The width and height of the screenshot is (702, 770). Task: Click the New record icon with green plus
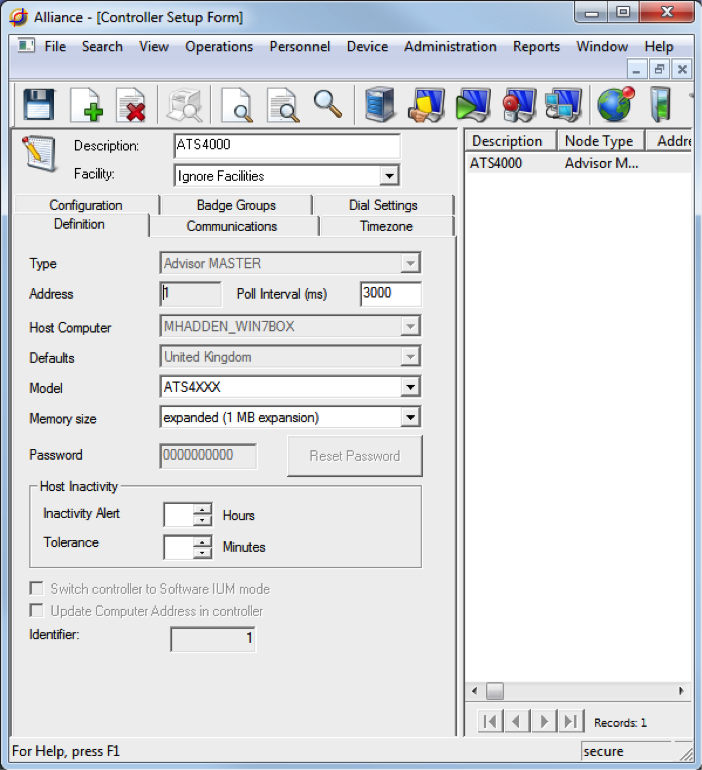point(86,104)
